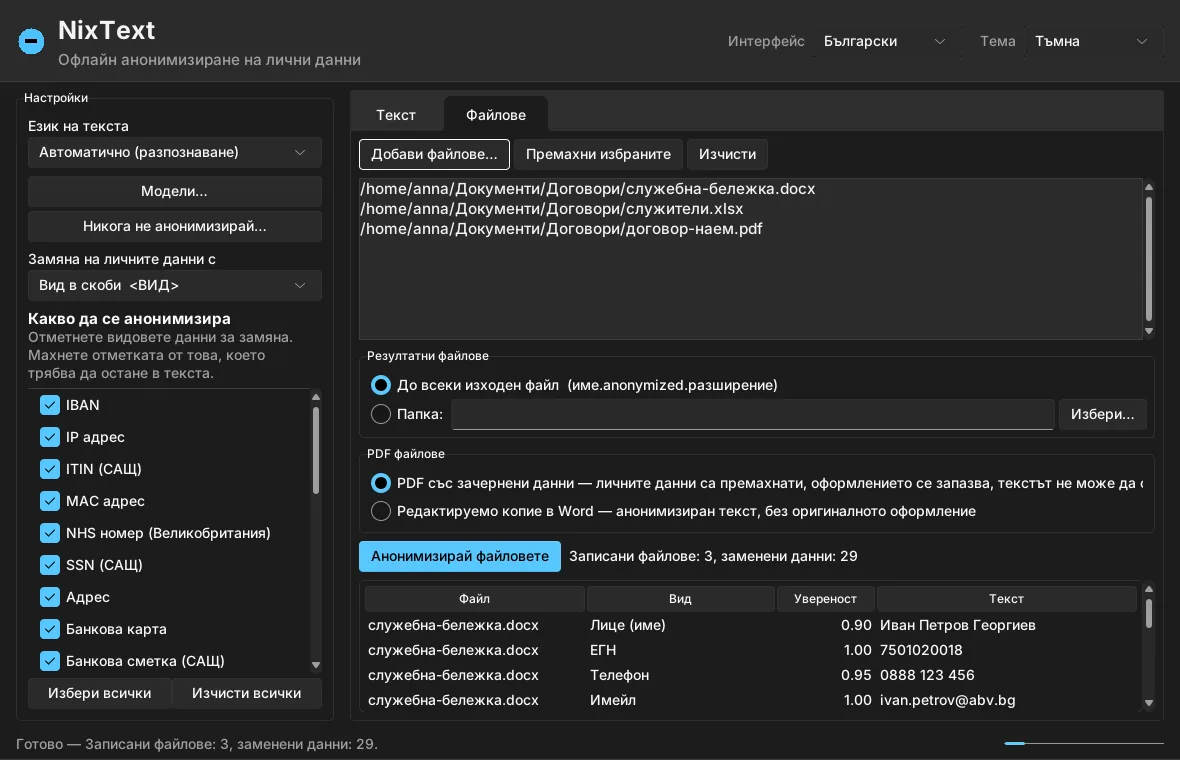Viewport: 1180px width, 760px height.
Task: Open the Замяна на личните данни dropdown
Action: 175,285
